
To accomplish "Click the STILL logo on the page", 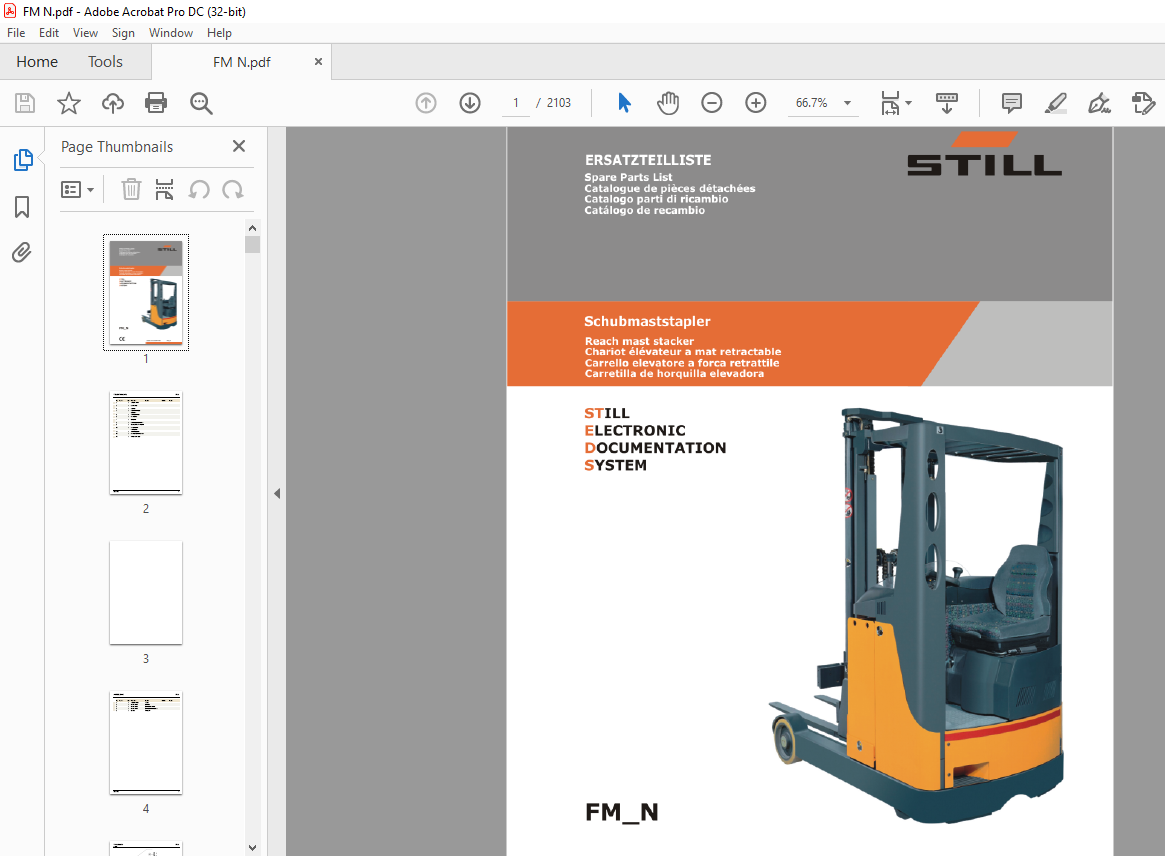I will 984,155.
